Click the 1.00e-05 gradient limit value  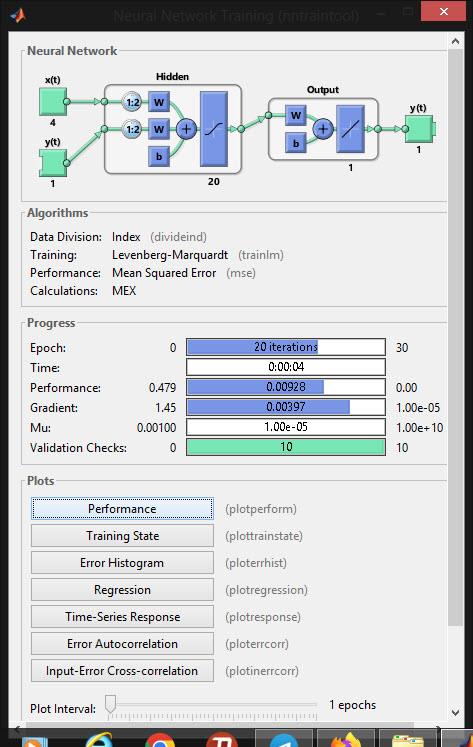[418, 408]
